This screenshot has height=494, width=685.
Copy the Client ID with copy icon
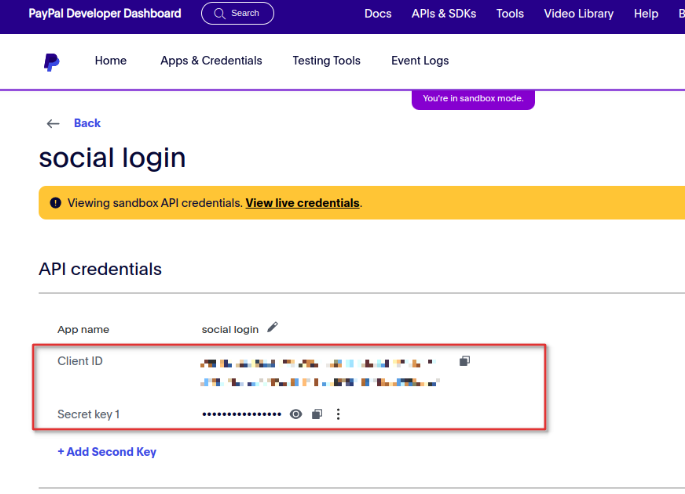464,361
